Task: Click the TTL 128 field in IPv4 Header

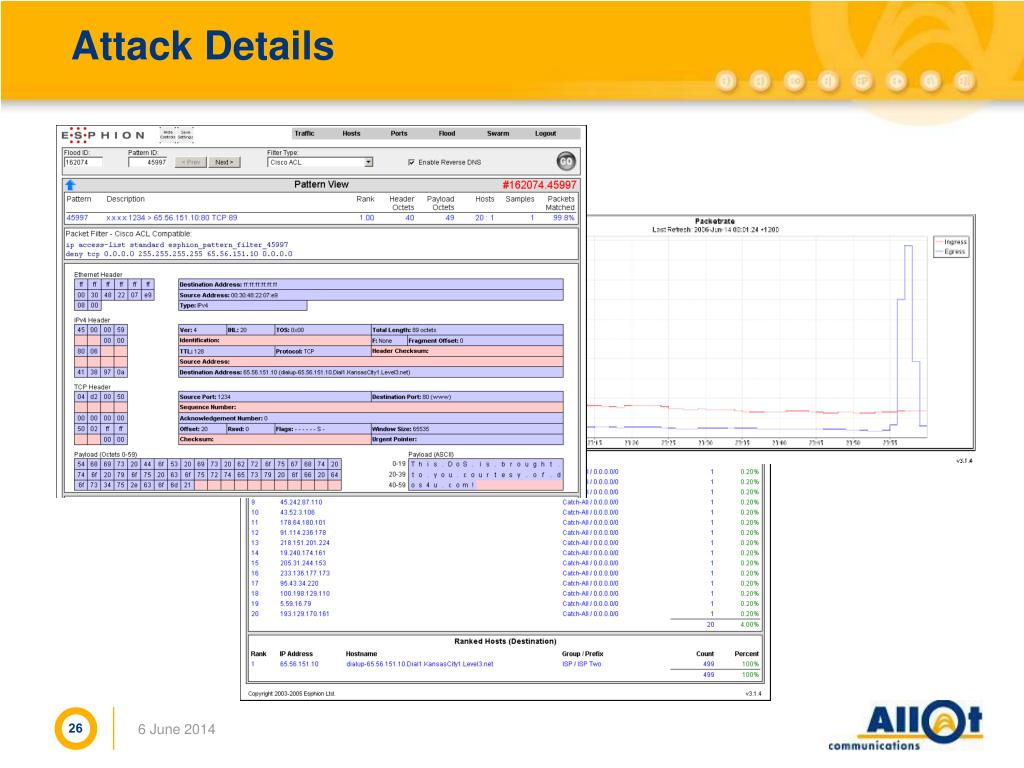Action: pyautogui.click(x=226, y=351)
